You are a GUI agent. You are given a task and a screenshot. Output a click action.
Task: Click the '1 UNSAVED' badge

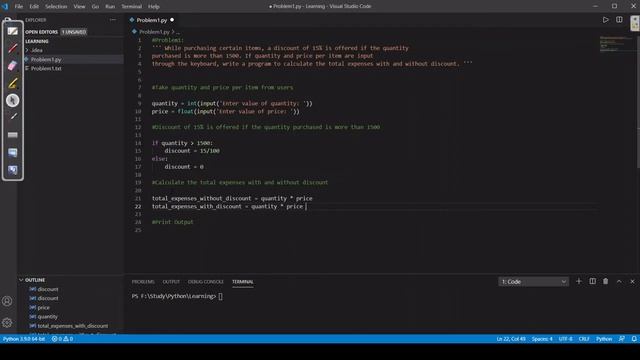[74, 32]
